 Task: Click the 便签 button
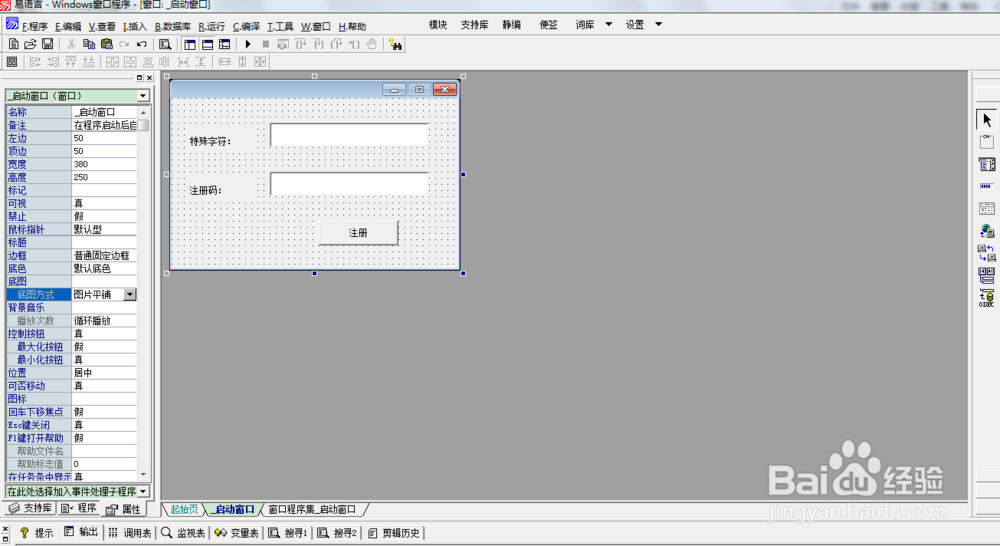click(548, 25)
